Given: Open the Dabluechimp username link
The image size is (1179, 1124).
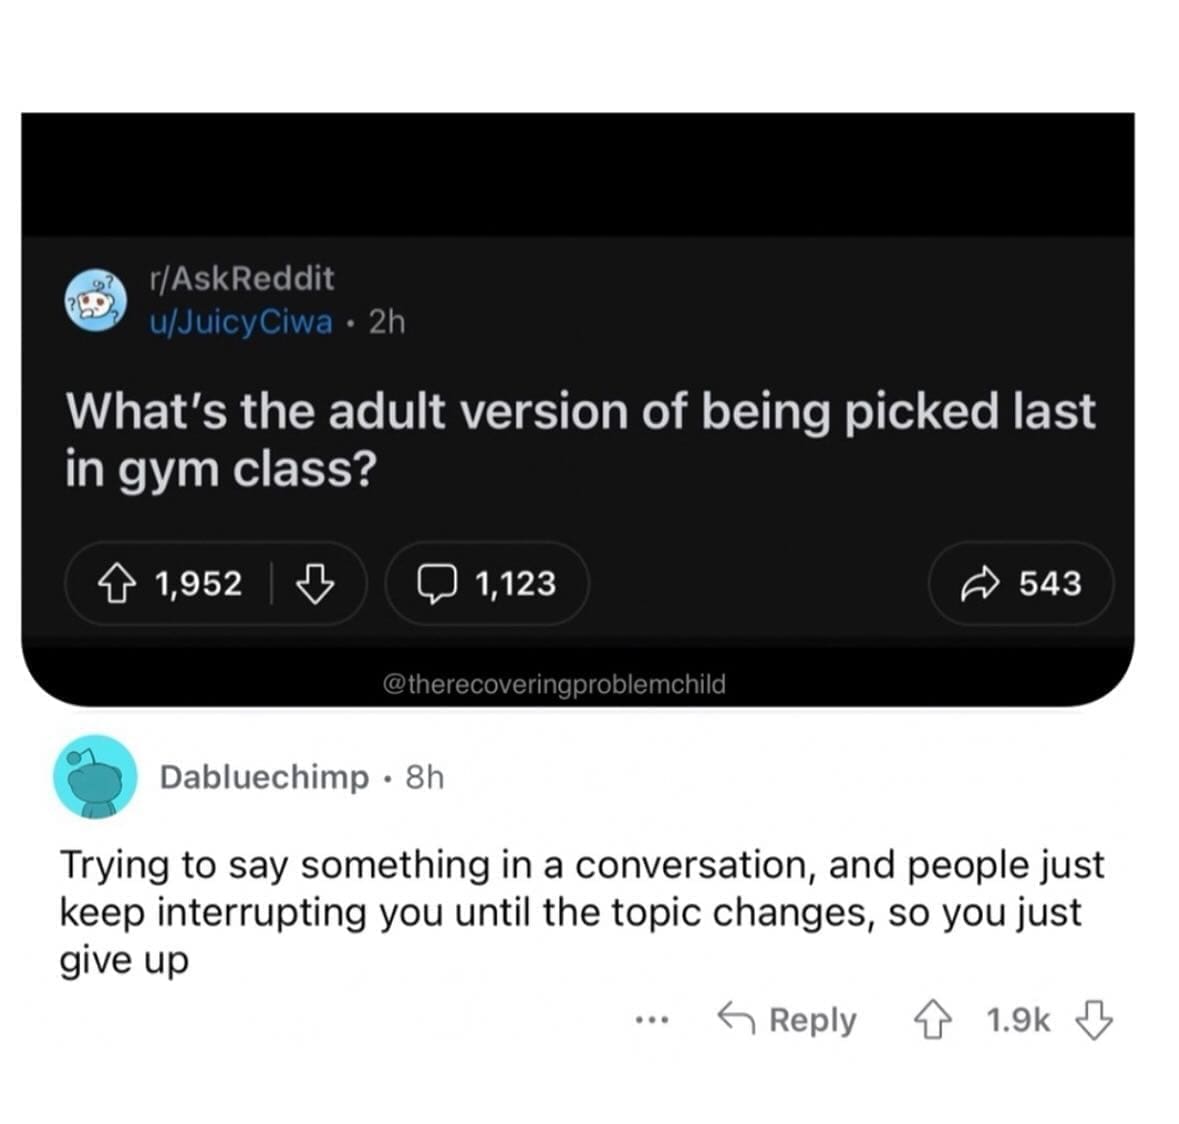Looking at the screenshot, I should tap(264, 777).
